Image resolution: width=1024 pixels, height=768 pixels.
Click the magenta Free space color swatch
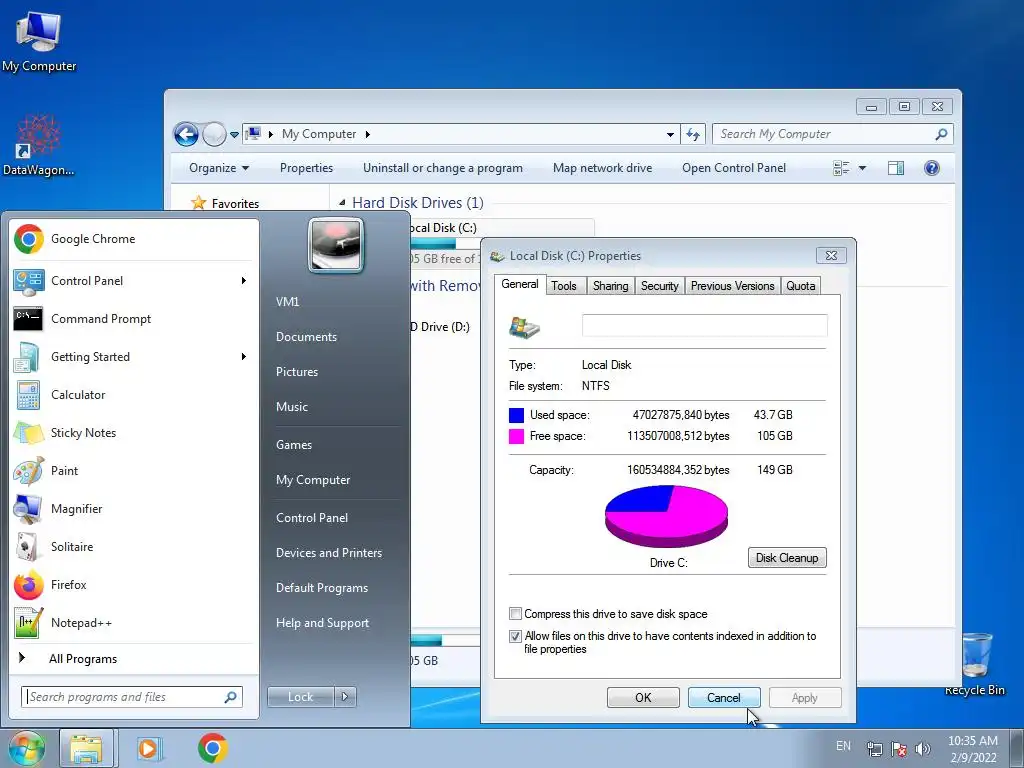tap(517, 436)
